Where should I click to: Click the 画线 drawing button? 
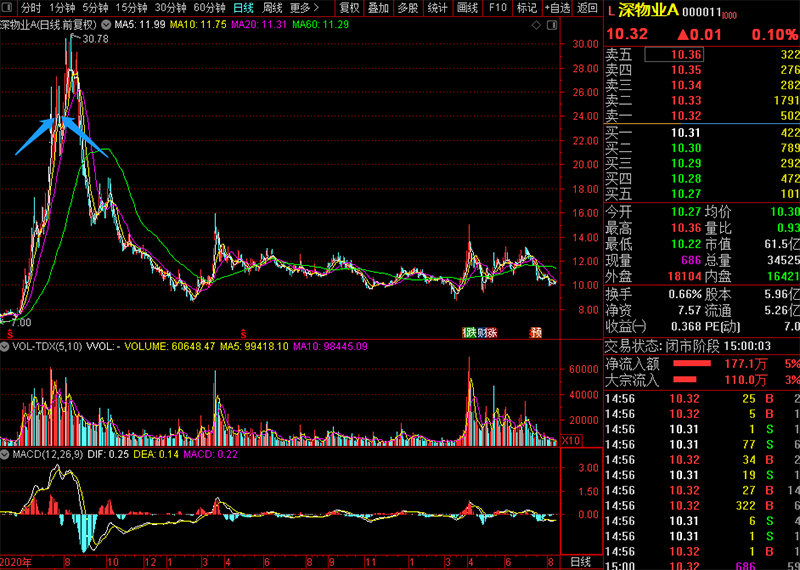coord(467,8)
